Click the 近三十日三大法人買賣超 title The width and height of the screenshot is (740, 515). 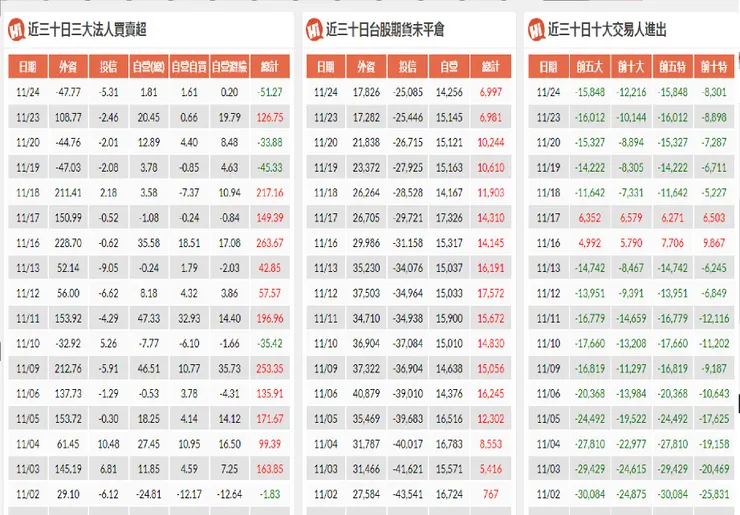pos(87,30)
